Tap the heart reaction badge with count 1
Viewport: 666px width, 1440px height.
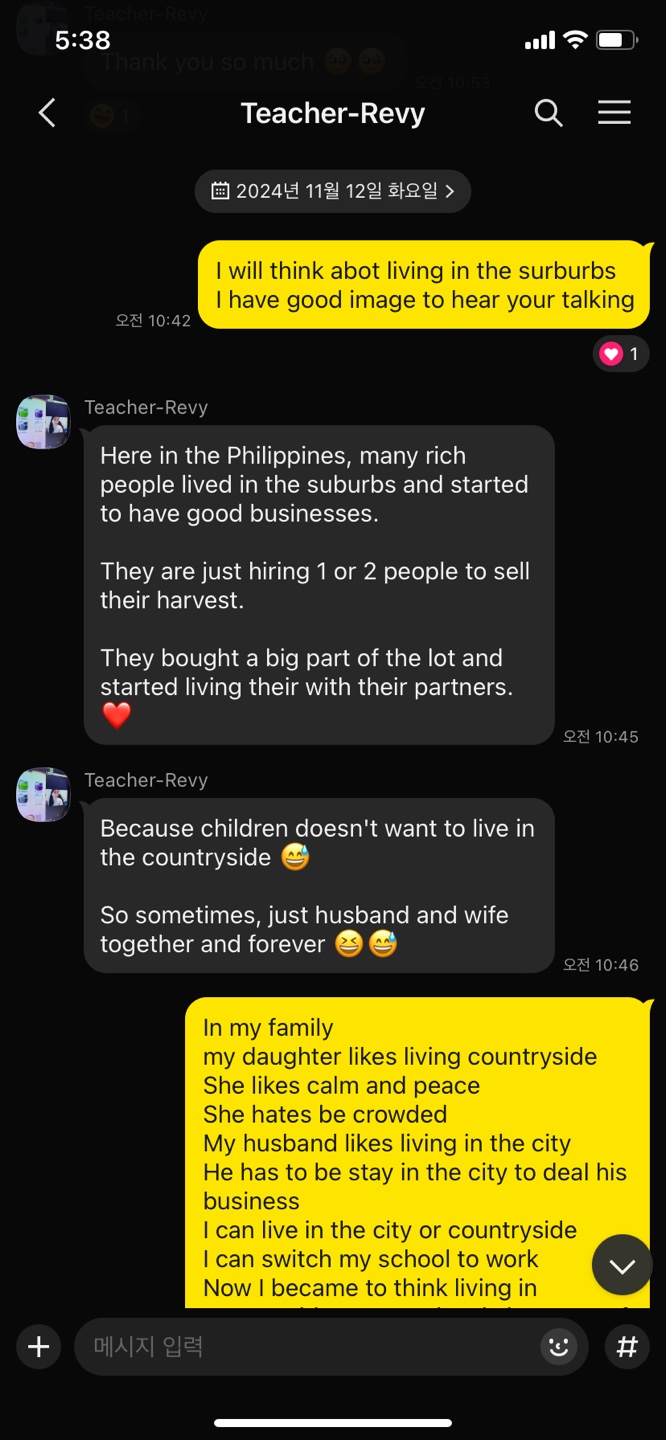[621, 353]
